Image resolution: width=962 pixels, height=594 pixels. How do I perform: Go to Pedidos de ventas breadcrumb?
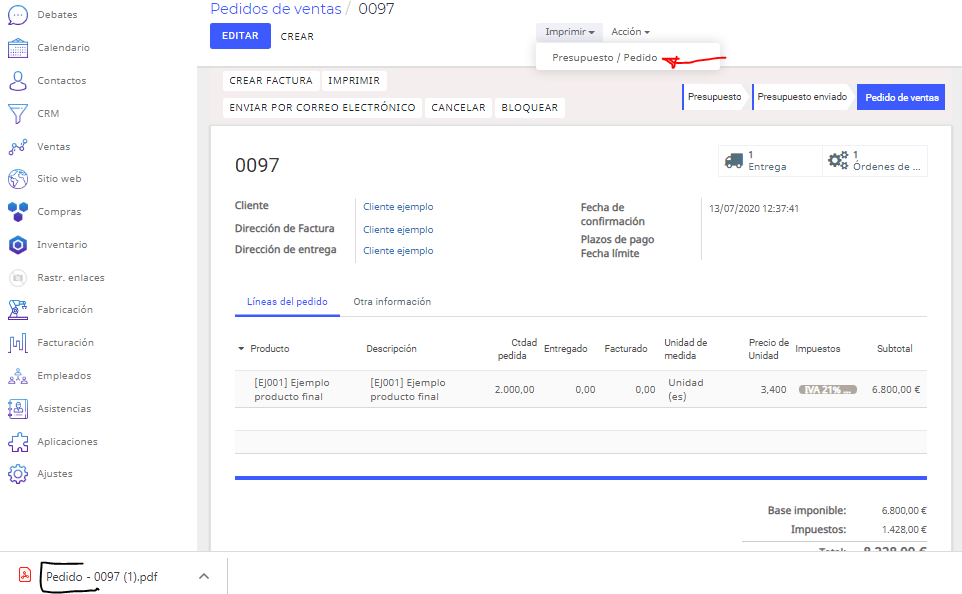point(276,9)
